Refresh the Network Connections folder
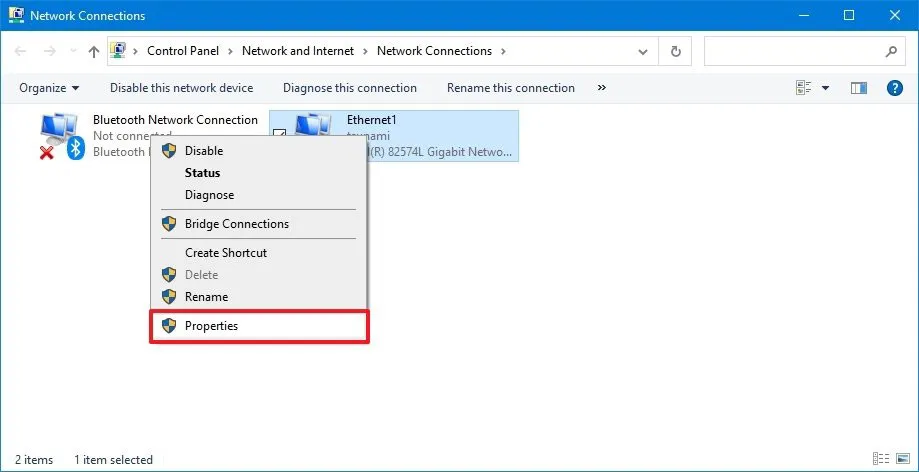The width and height of the screenshot is (919, 472). tap(676, 51)
